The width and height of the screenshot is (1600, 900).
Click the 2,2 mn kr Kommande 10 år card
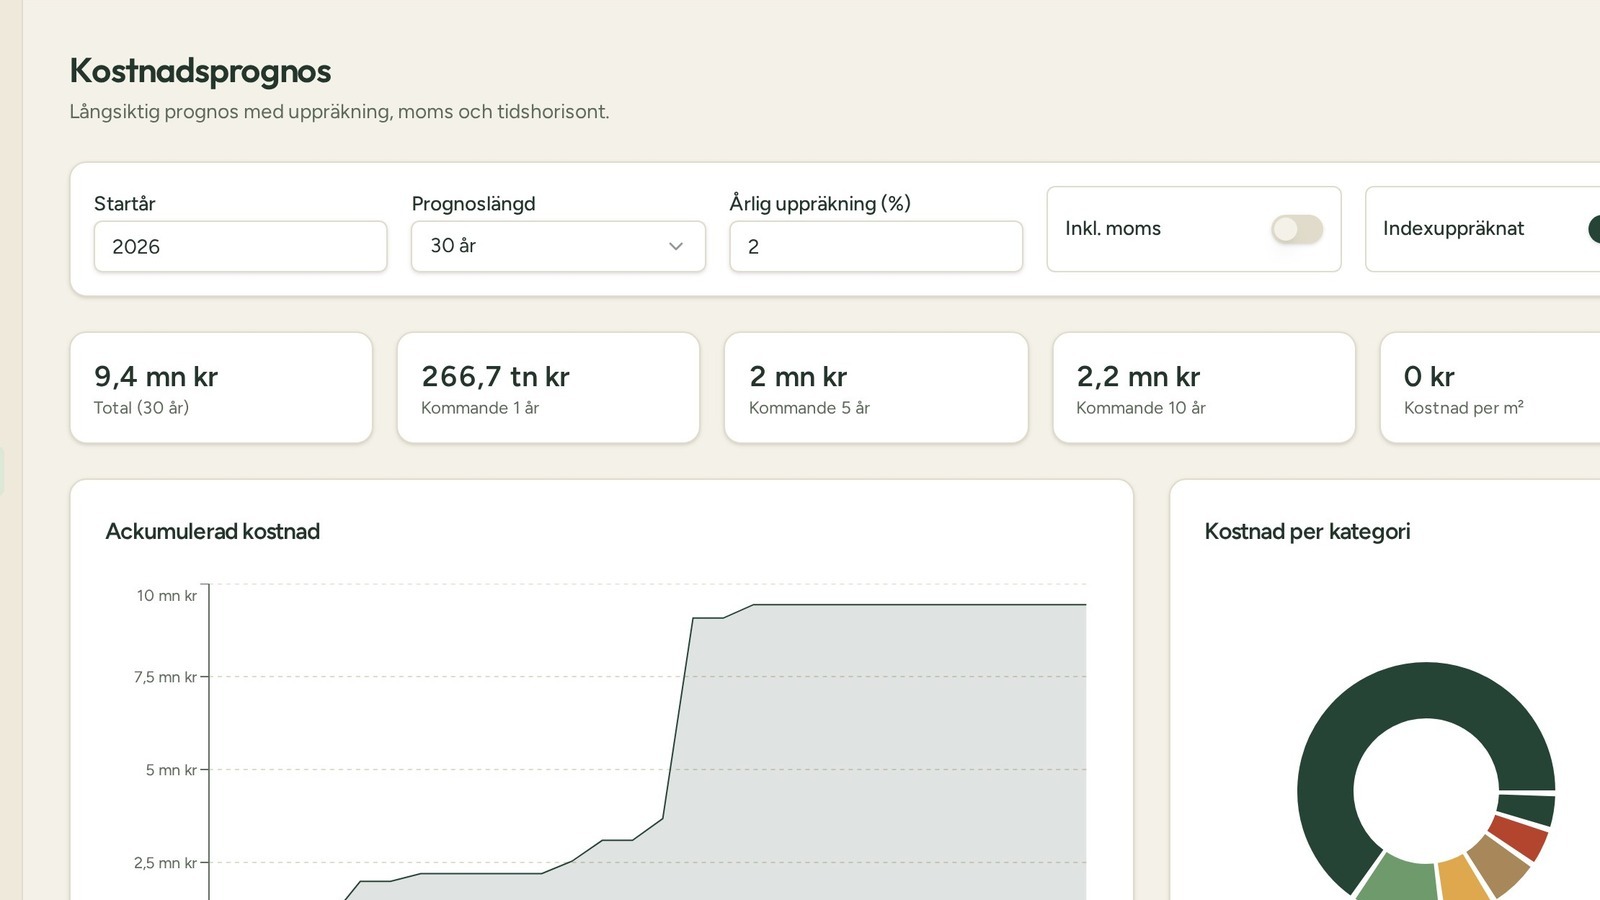[1204, 388]
